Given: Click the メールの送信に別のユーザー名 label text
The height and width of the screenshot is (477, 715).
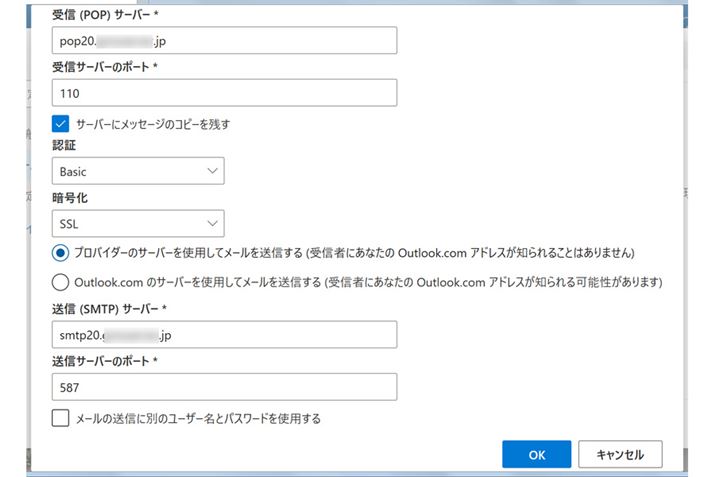Looking at the screenshot, I should coord(198,418).
